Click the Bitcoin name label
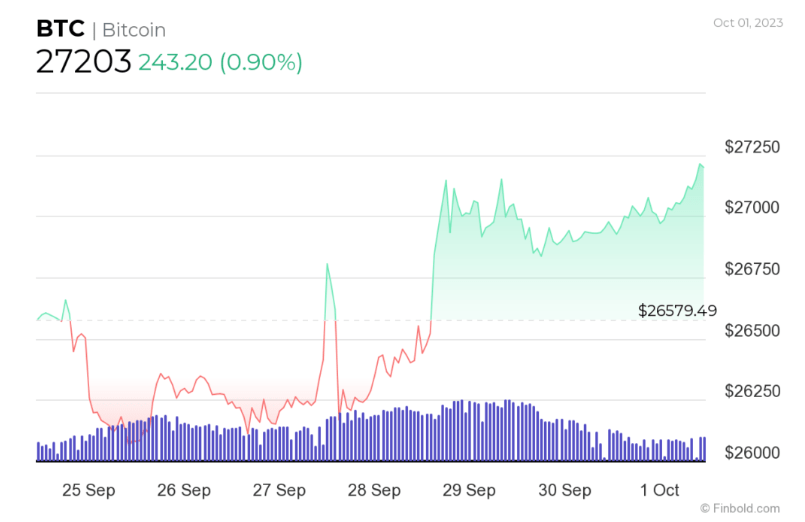The height and width of the screenshot is (522, 805). (134, 30)
